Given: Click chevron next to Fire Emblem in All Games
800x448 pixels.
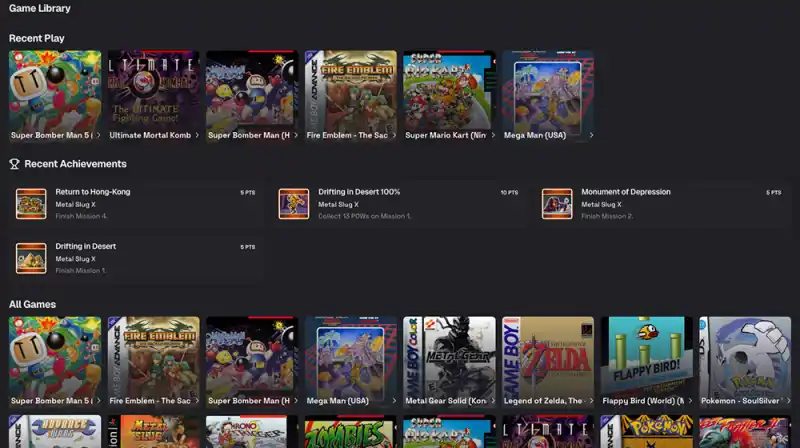Looking at the screenshot, I should pyautogui.click(x=197, y=401).
